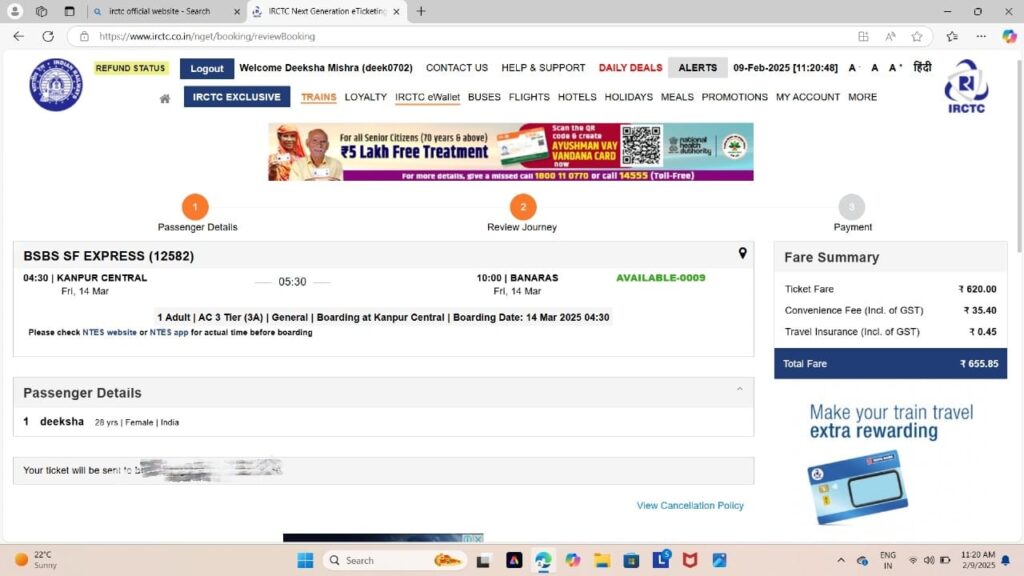
Task: Switch to irctc official website Search tab
Action: 160,12
